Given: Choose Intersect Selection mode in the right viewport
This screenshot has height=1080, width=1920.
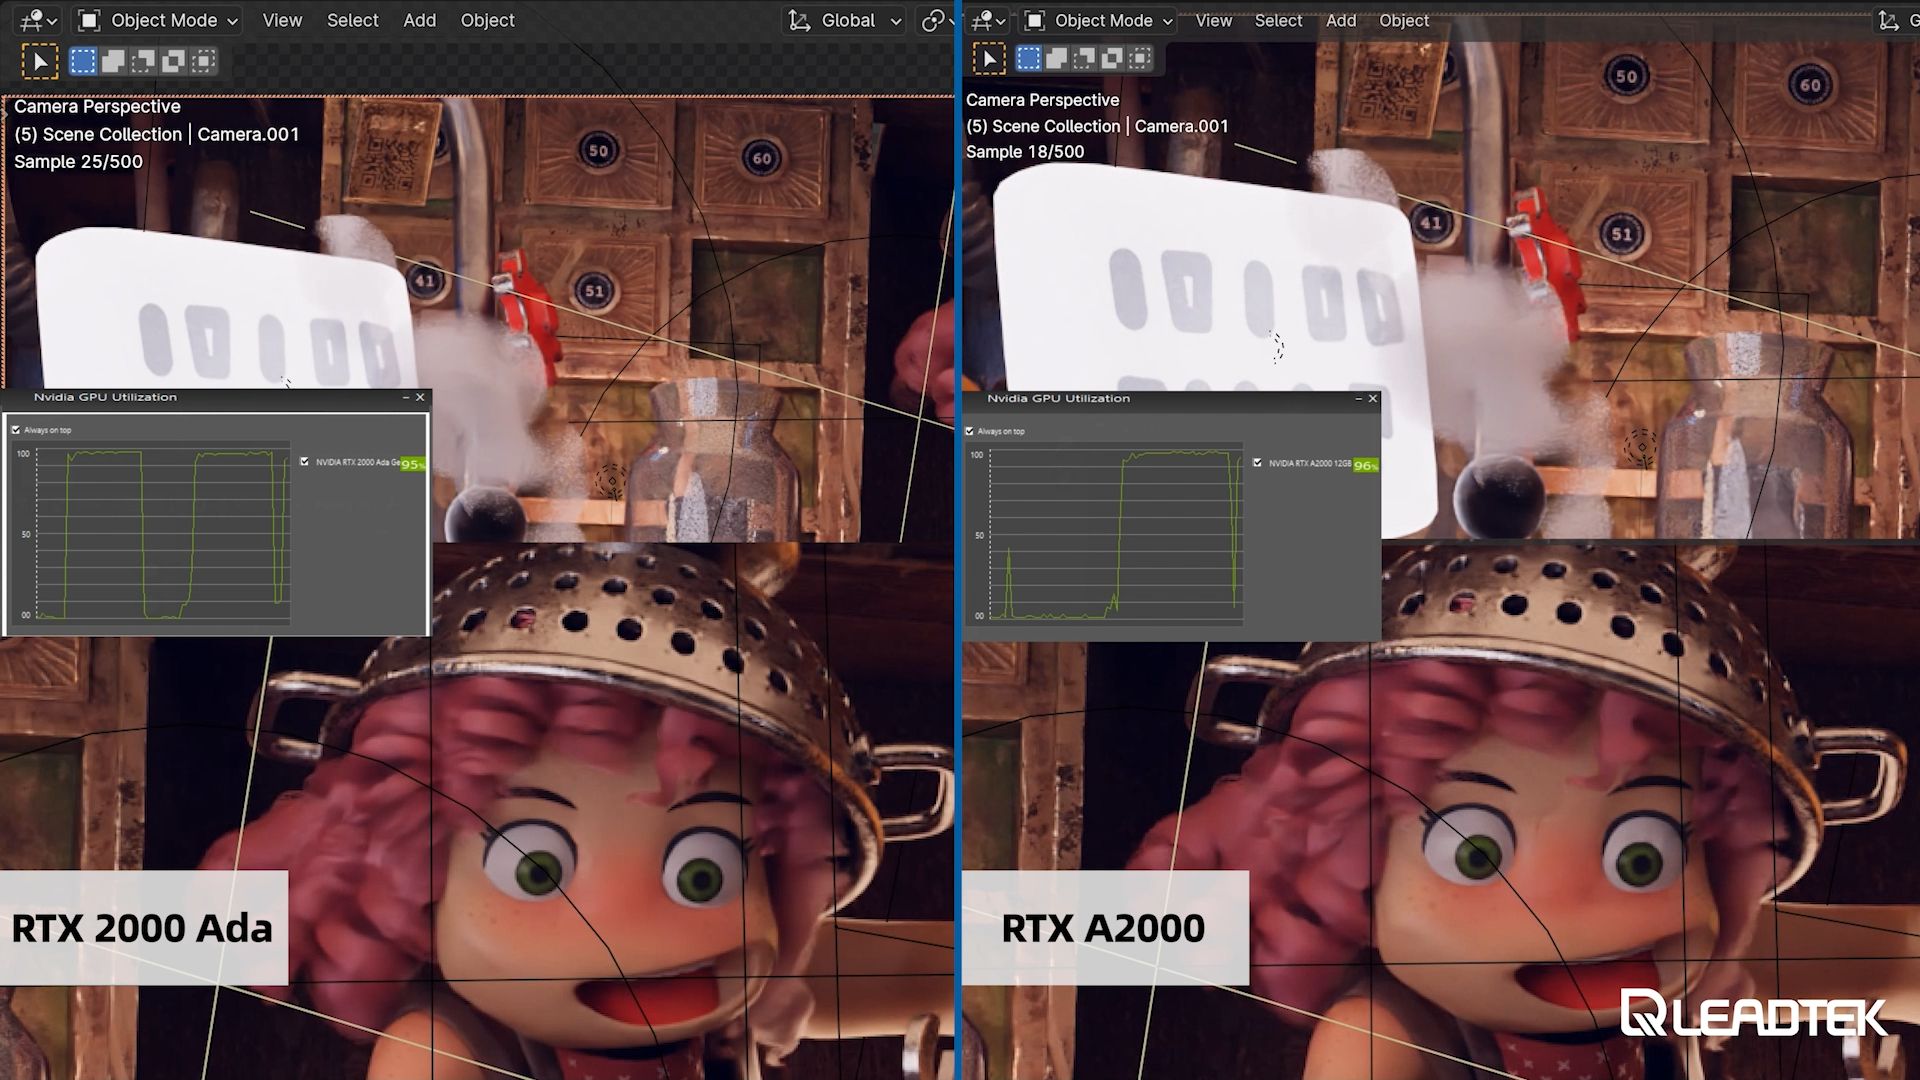Looking at the screenshot, I should [1140, 59].
